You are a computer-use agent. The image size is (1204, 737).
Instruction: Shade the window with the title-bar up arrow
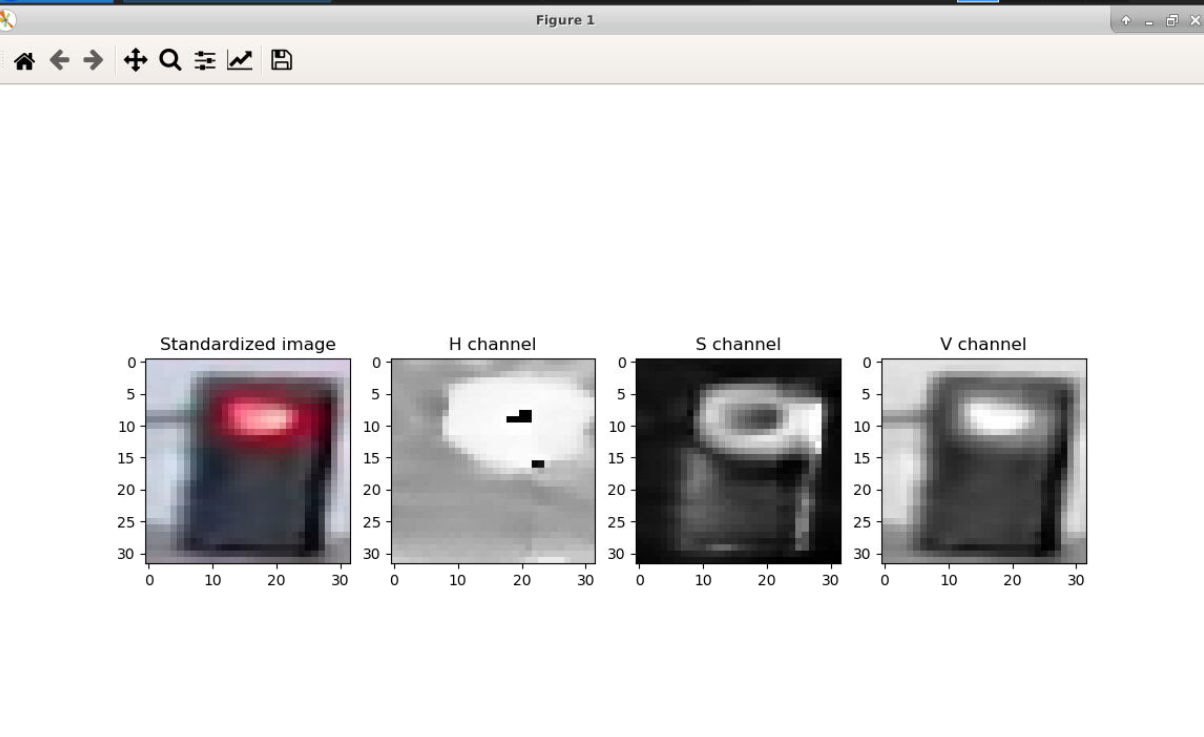(1125, 21)
